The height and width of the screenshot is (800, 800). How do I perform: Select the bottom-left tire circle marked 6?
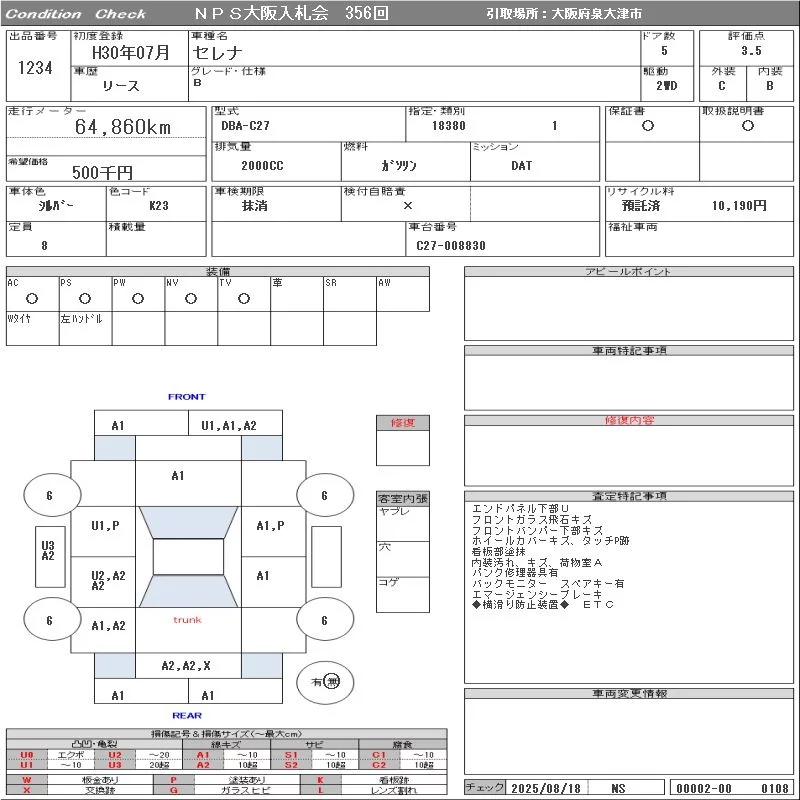[51, 620]
